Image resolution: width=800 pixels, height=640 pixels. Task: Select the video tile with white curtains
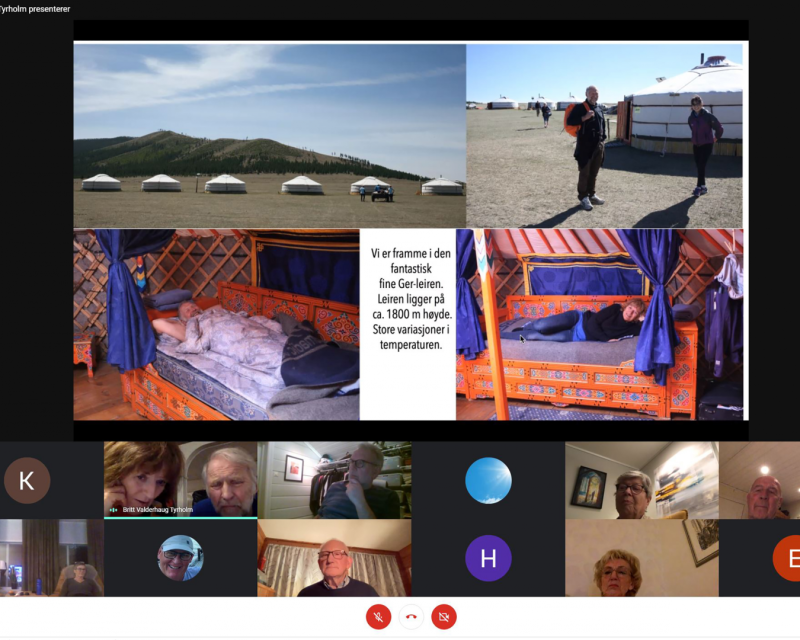click(x=334, y=558)
